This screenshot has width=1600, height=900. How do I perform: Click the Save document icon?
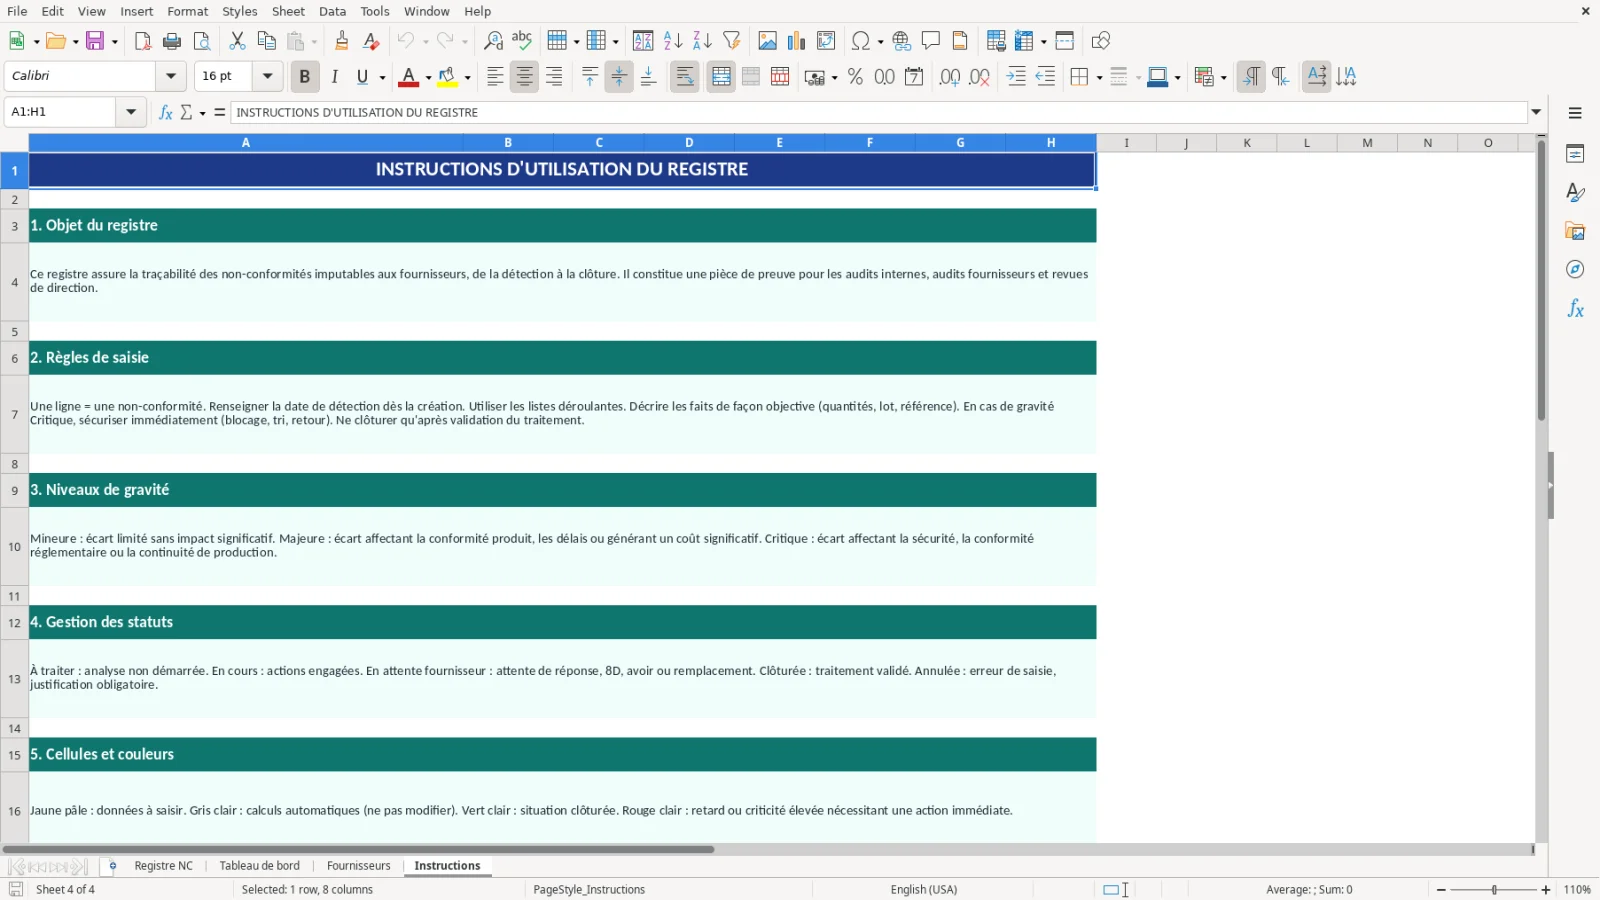click(95, 41)
